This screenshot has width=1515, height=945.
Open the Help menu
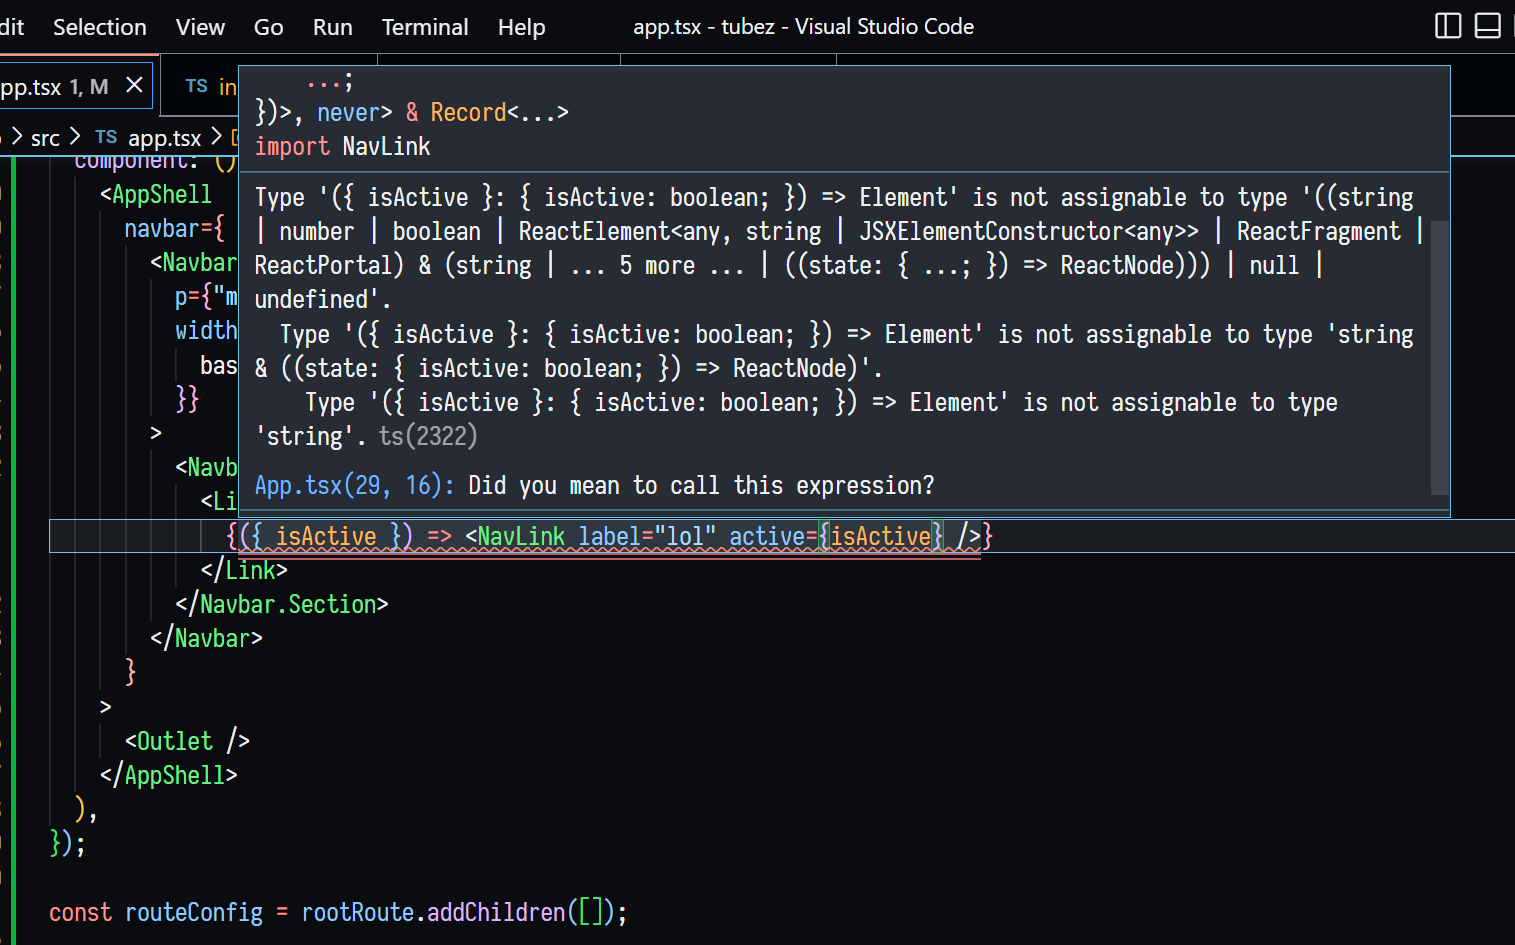tap(521, 27)
